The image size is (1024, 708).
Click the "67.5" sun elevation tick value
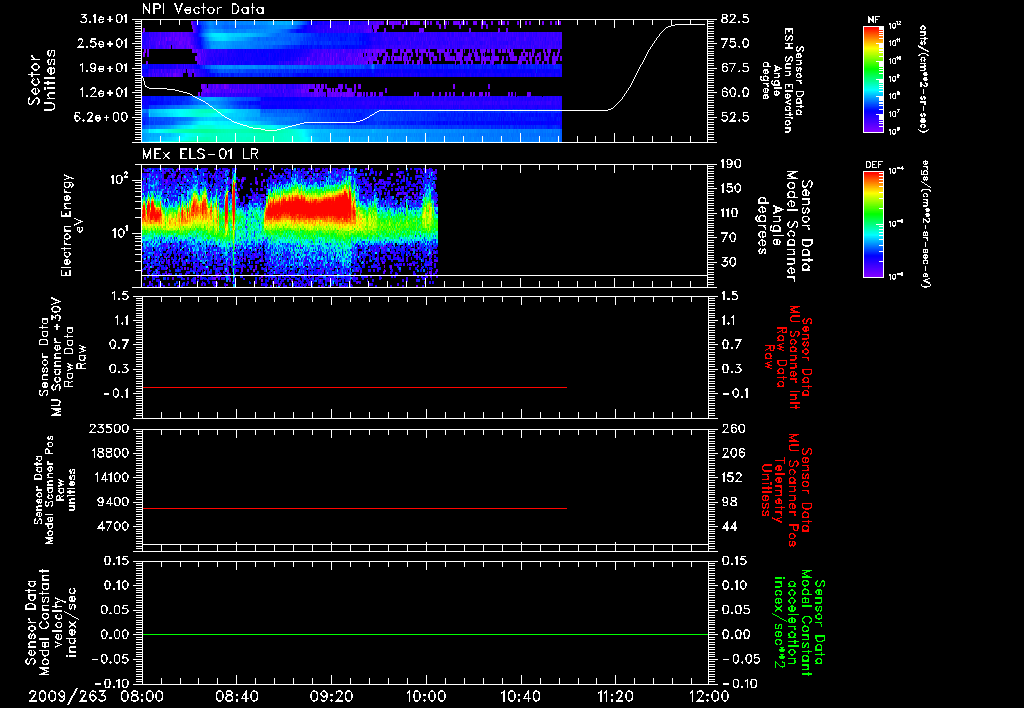click(735, 68)
